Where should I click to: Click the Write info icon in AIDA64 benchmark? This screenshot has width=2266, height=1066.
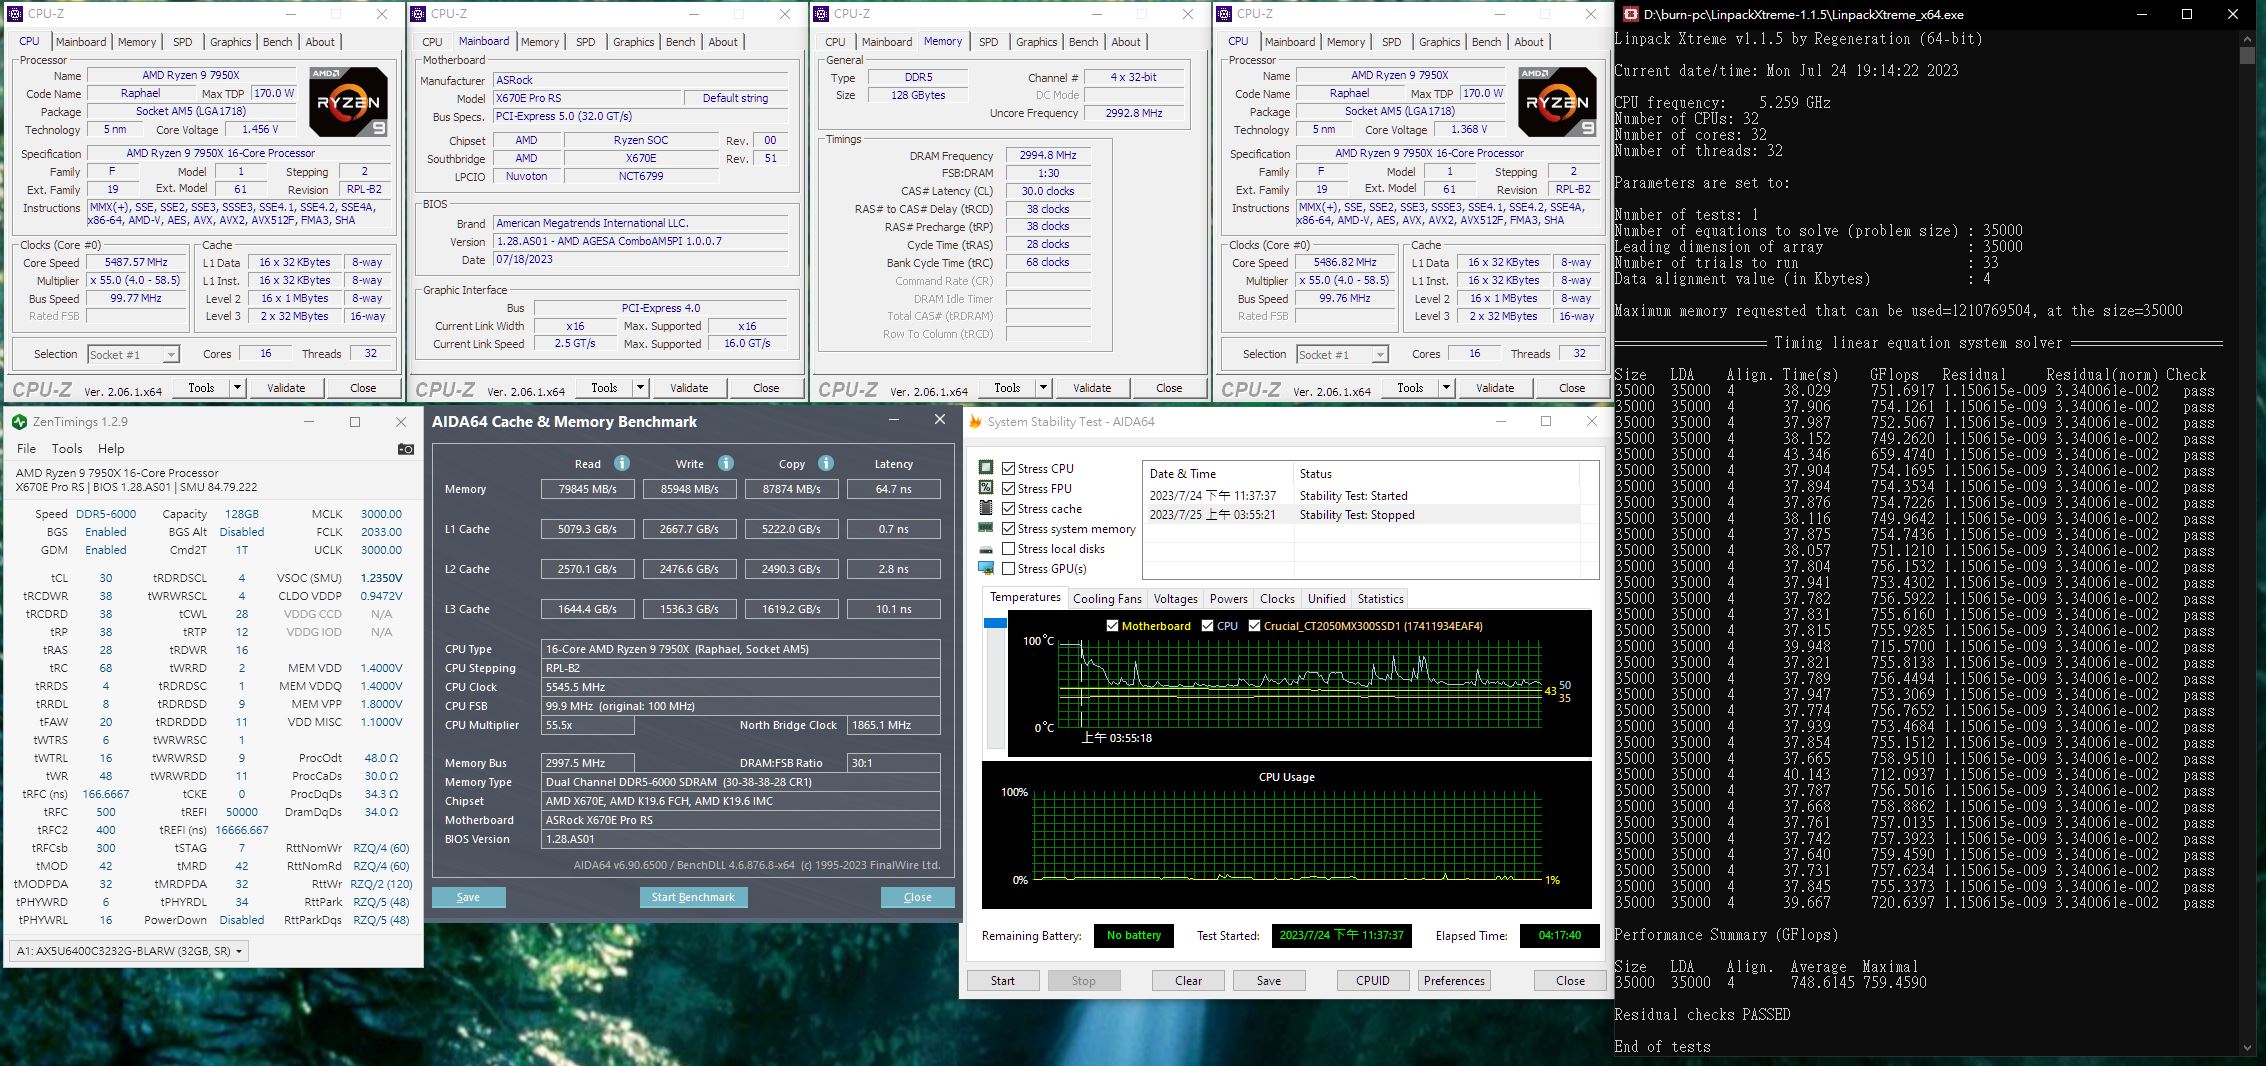point(726,463)
